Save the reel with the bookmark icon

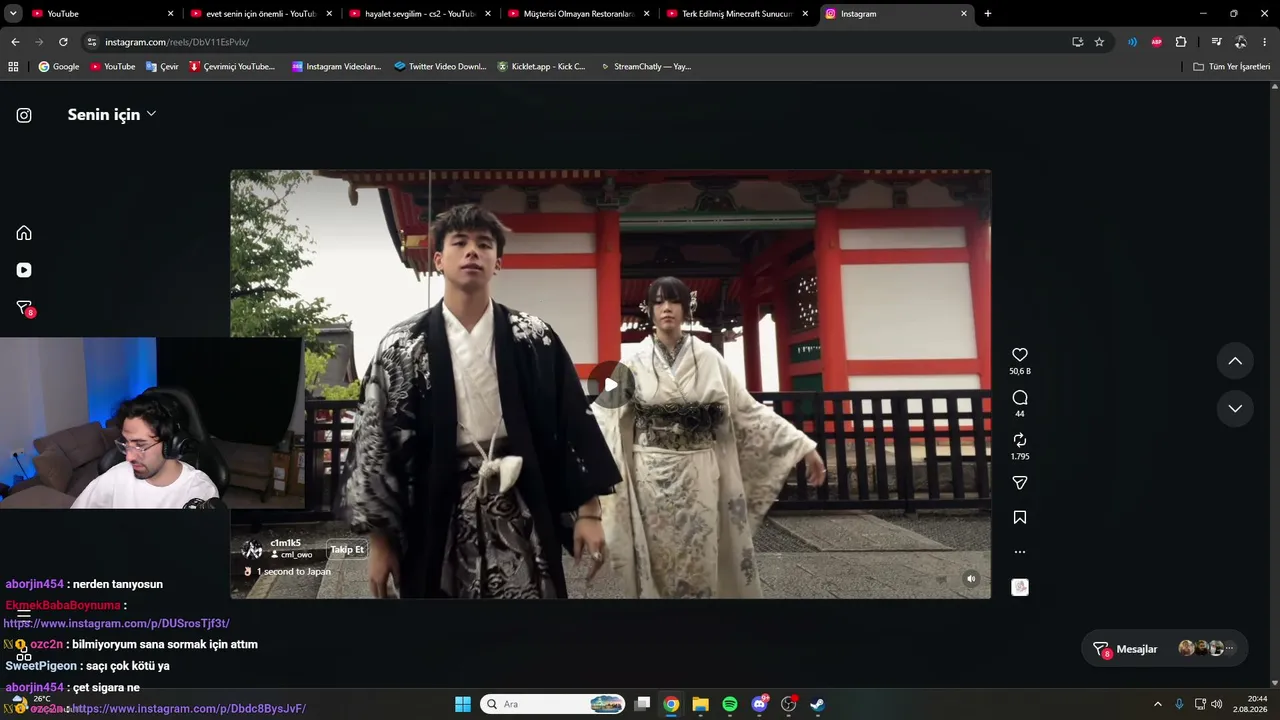(x=1020, y=517)
